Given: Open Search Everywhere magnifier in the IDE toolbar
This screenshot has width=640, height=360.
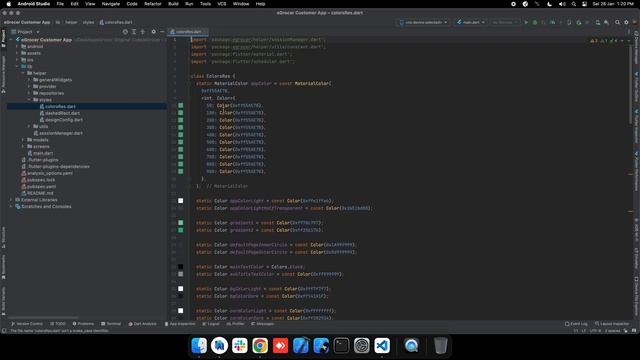Looking at the screenshot, I should coord(618,22).
